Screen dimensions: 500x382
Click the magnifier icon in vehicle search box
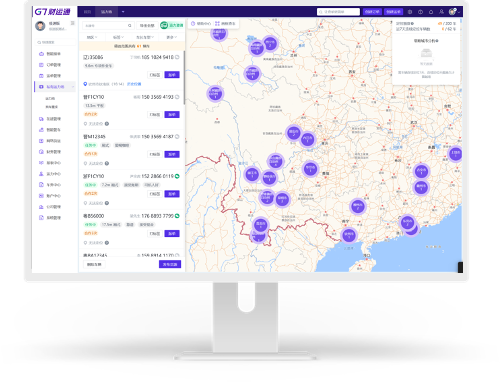click(x=130, y=25)
